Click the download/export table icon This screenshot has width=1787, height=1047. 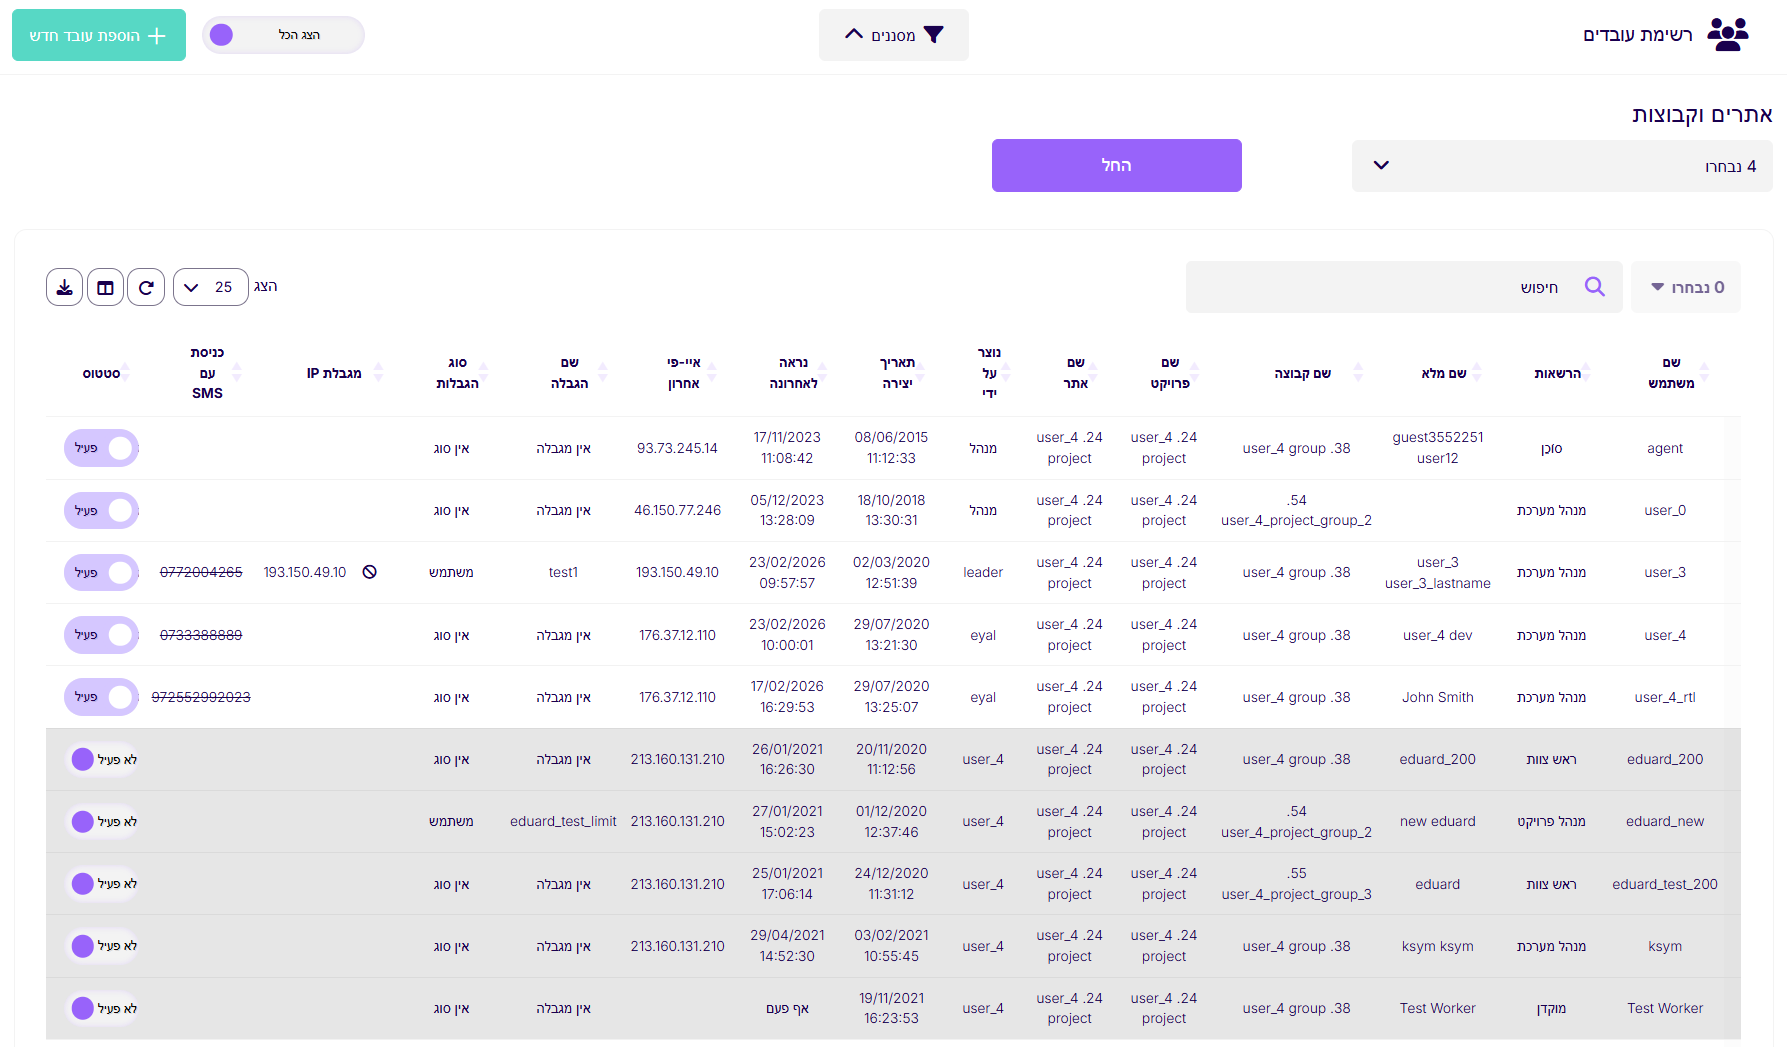64,288
